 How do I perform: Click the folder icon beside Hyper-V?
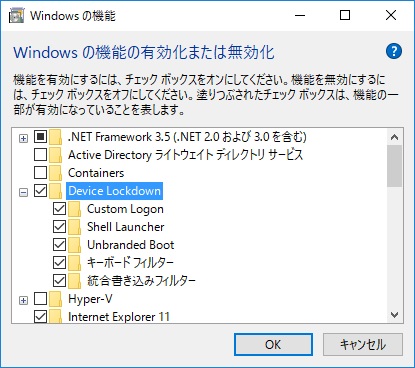point(56,299)
